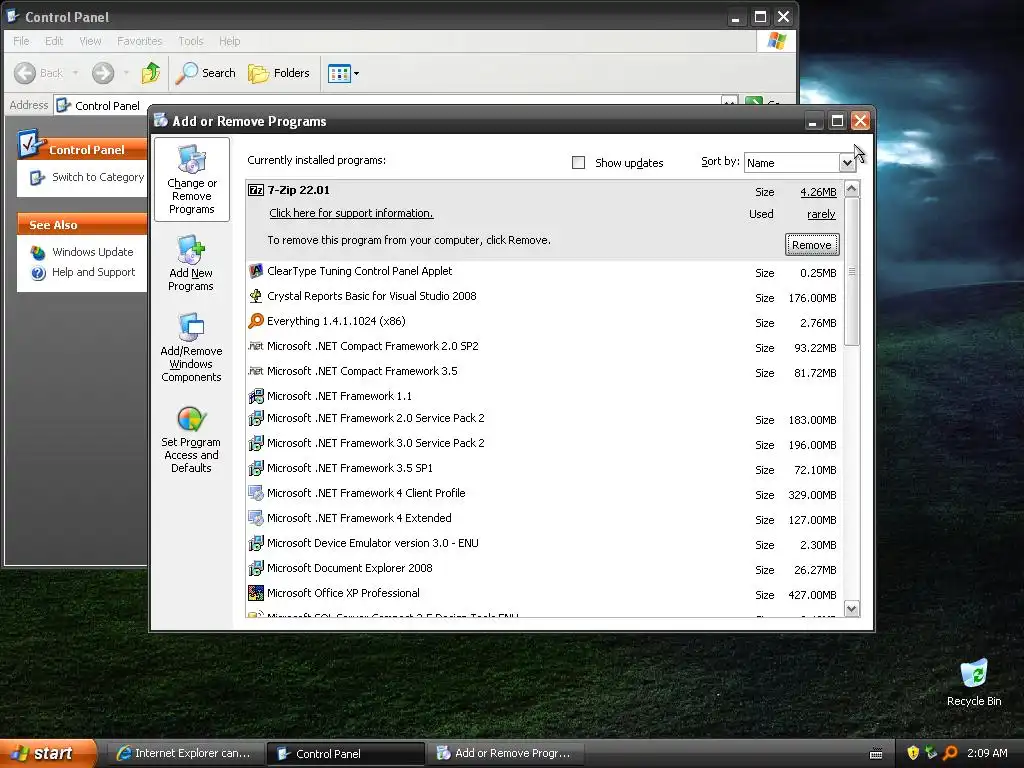This screenshot has height=768, width=1024.
Task: Click the Everything search program icon
Action: pyautogui.click(x=256, y=321)
